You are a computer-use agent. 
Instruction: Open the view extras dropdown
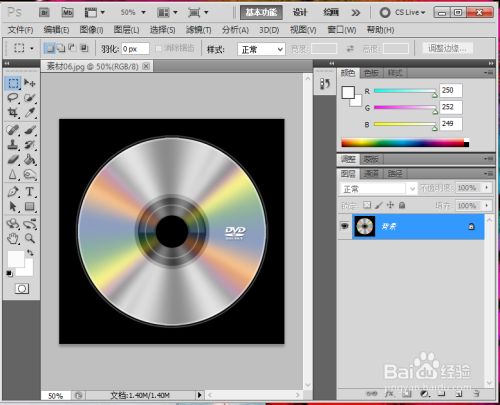(95, 13)
